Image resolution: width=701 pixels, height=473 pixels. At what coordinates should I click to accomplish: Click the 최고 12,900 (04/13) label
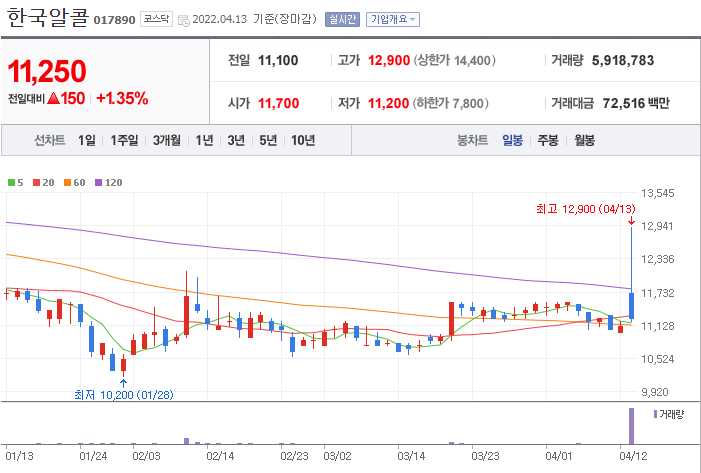(x=586, y=209)
